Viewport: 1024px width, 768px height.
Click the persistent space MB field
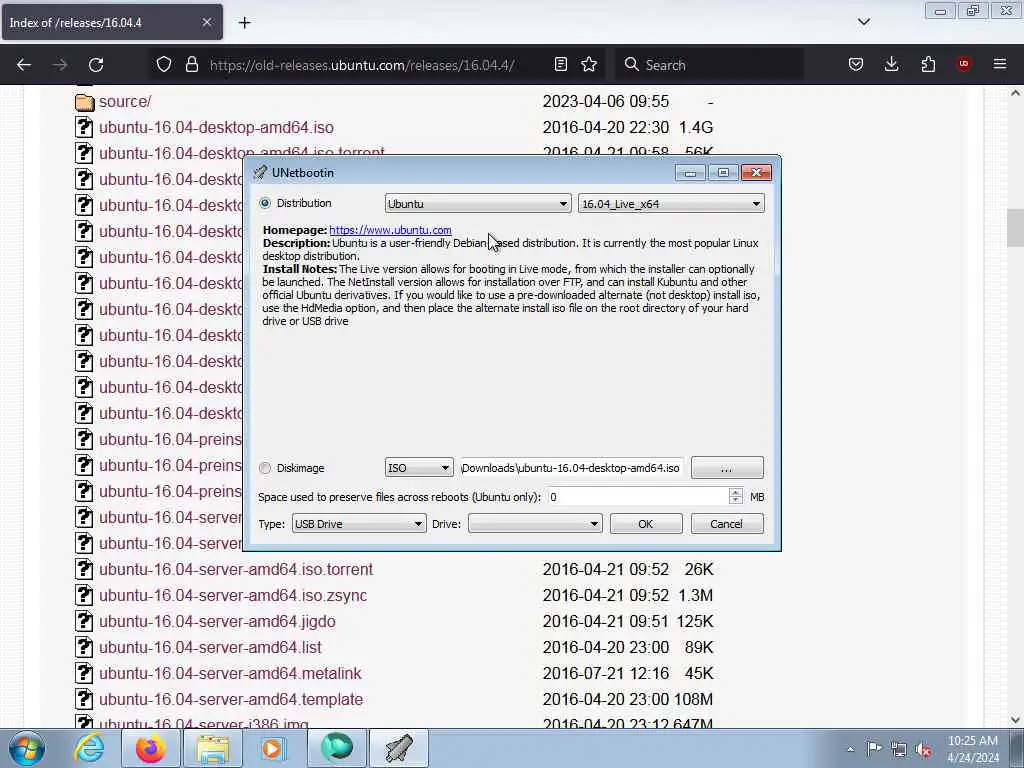pos(637,497)
